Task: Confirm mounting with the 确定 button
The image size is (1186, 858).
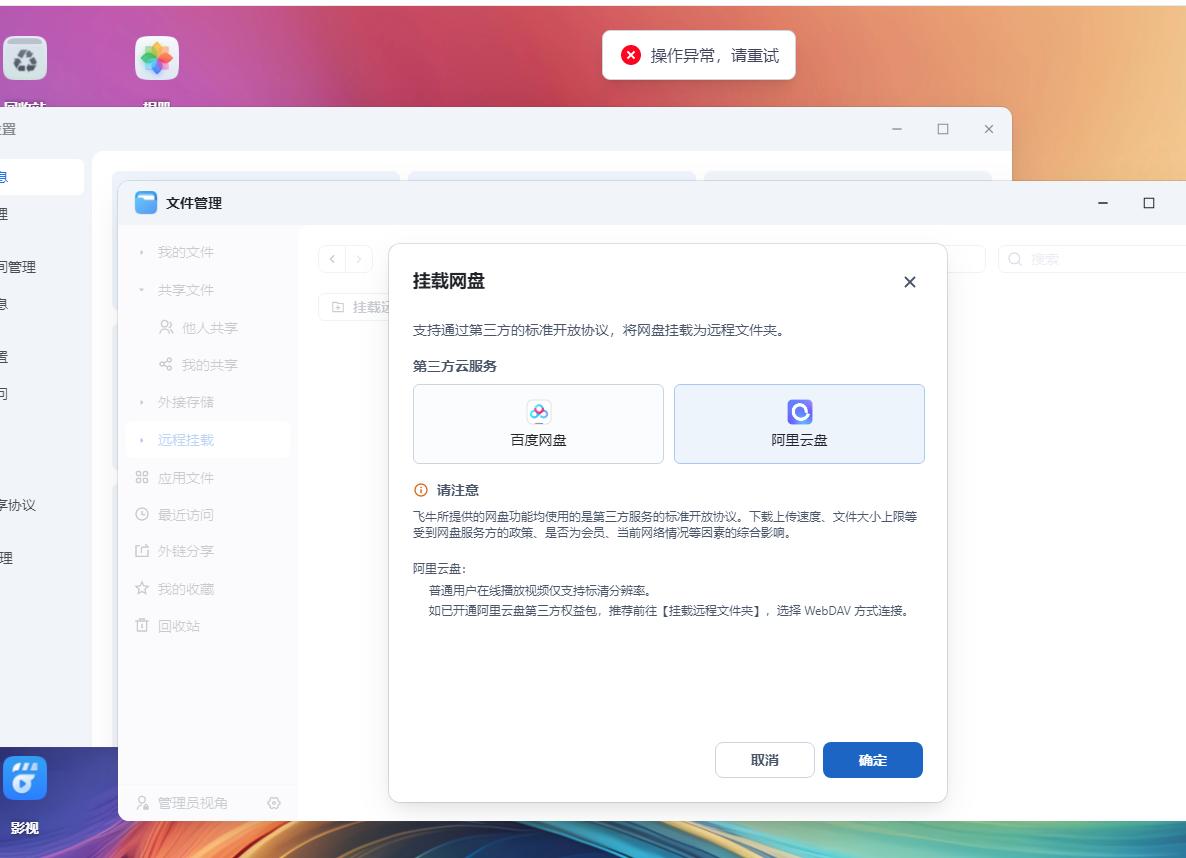Action: click(873, 760)
